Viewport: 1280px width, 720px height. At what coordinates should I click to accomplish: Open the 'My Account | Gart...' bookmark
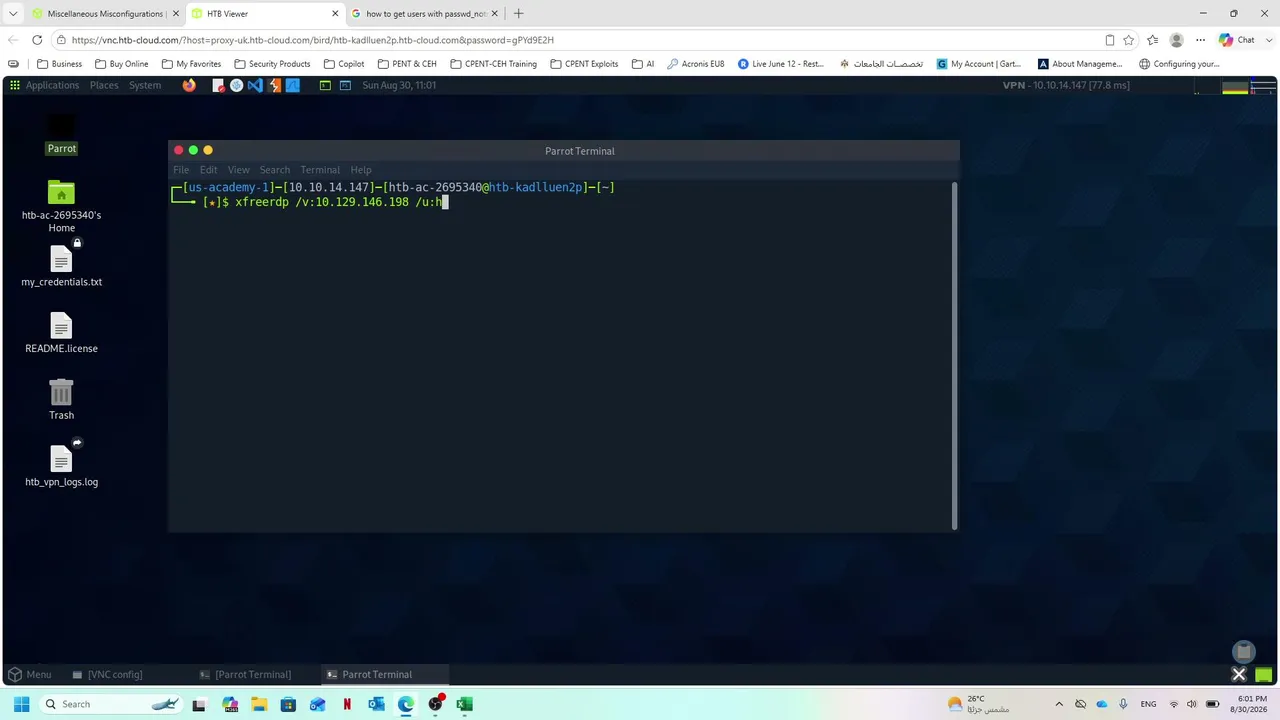coord(979,64)
